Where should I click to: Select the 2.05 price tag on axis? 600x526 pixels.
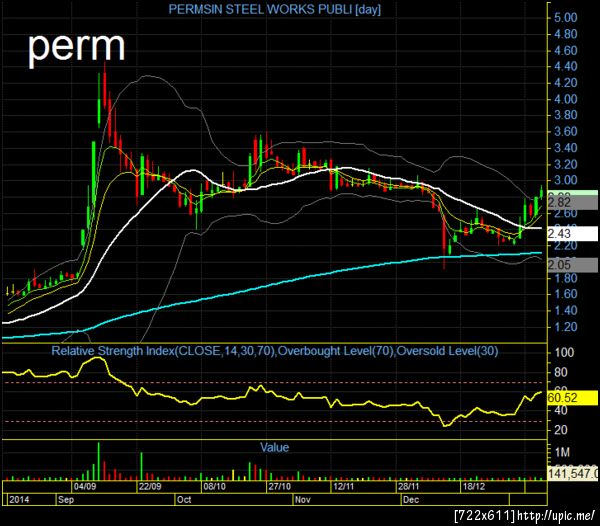click(x=572, y=265)
